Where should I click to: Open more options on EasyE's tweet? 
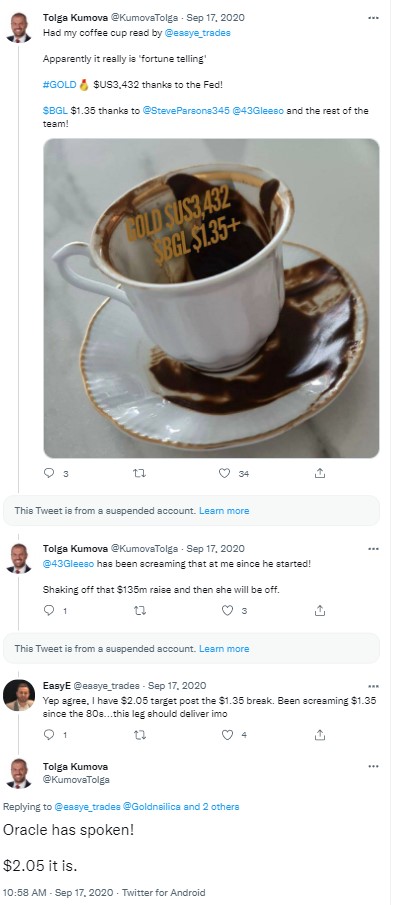(373, 686)
